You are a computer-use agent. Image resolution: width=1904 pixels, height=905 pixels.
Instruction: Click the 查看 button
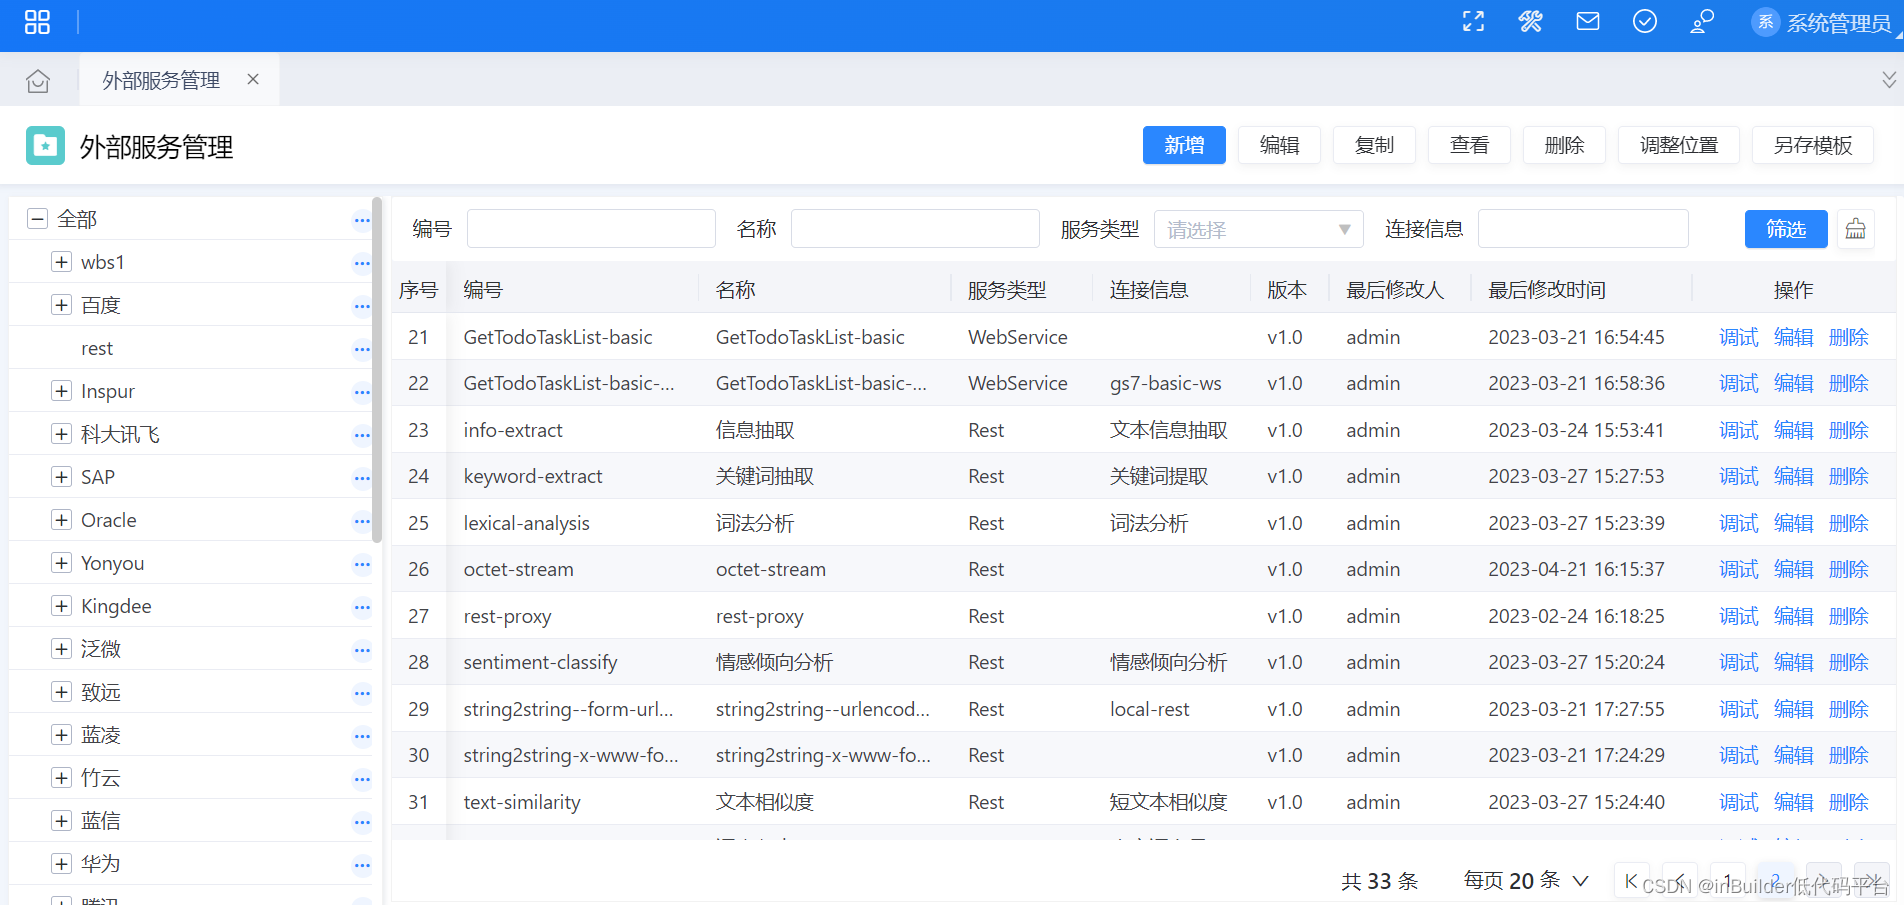[1469, 145]
